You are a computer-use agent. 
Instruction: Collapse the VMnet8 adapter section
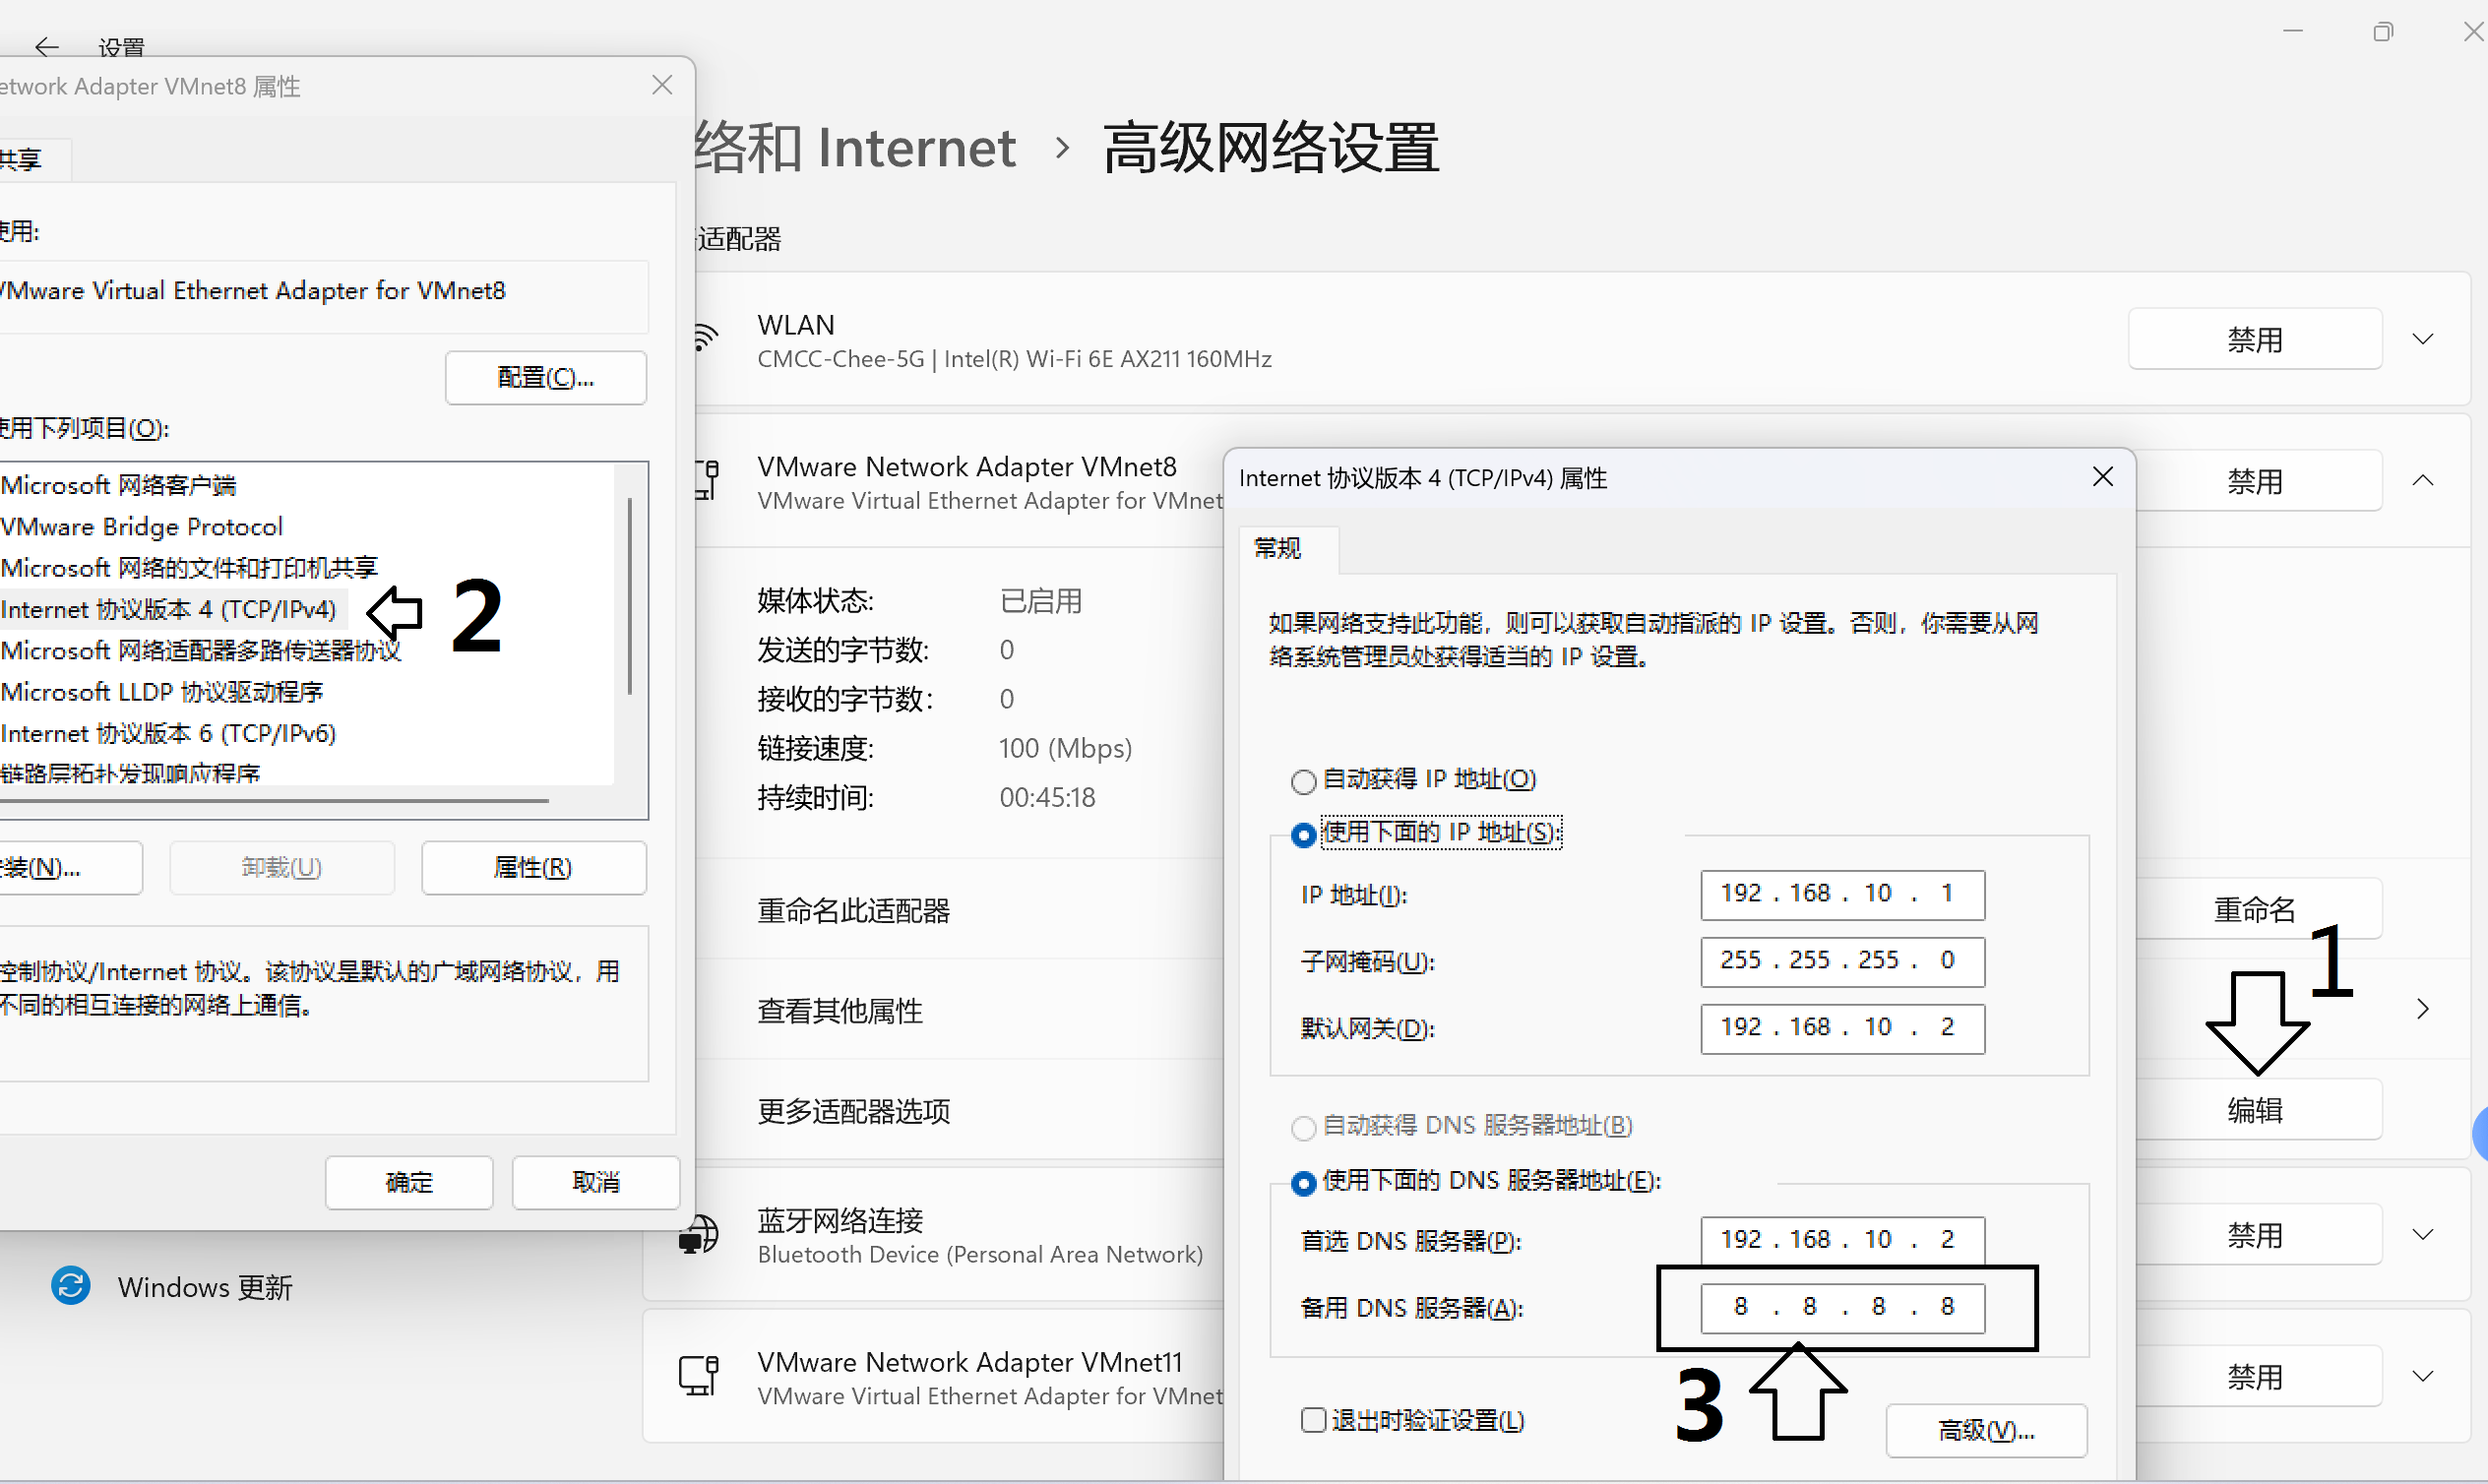[2422, 481]
